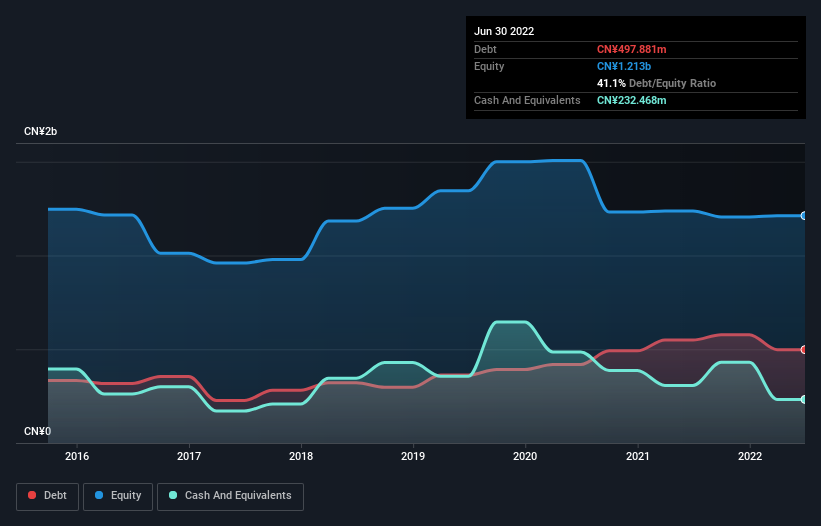This screenshot has width=821, height=526.
Task: Click the CN¥1.213b equity value
Action: pyautogui.click(x=624, y=66)
